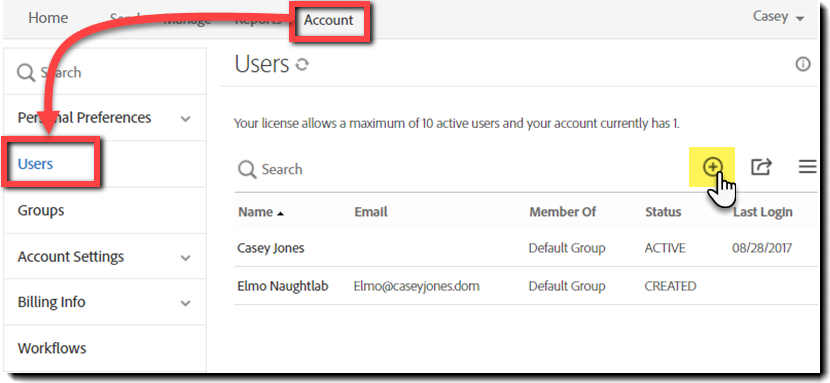Click the 08/28/2017 last login cell
830x383 pixels.
pos(762,248)
